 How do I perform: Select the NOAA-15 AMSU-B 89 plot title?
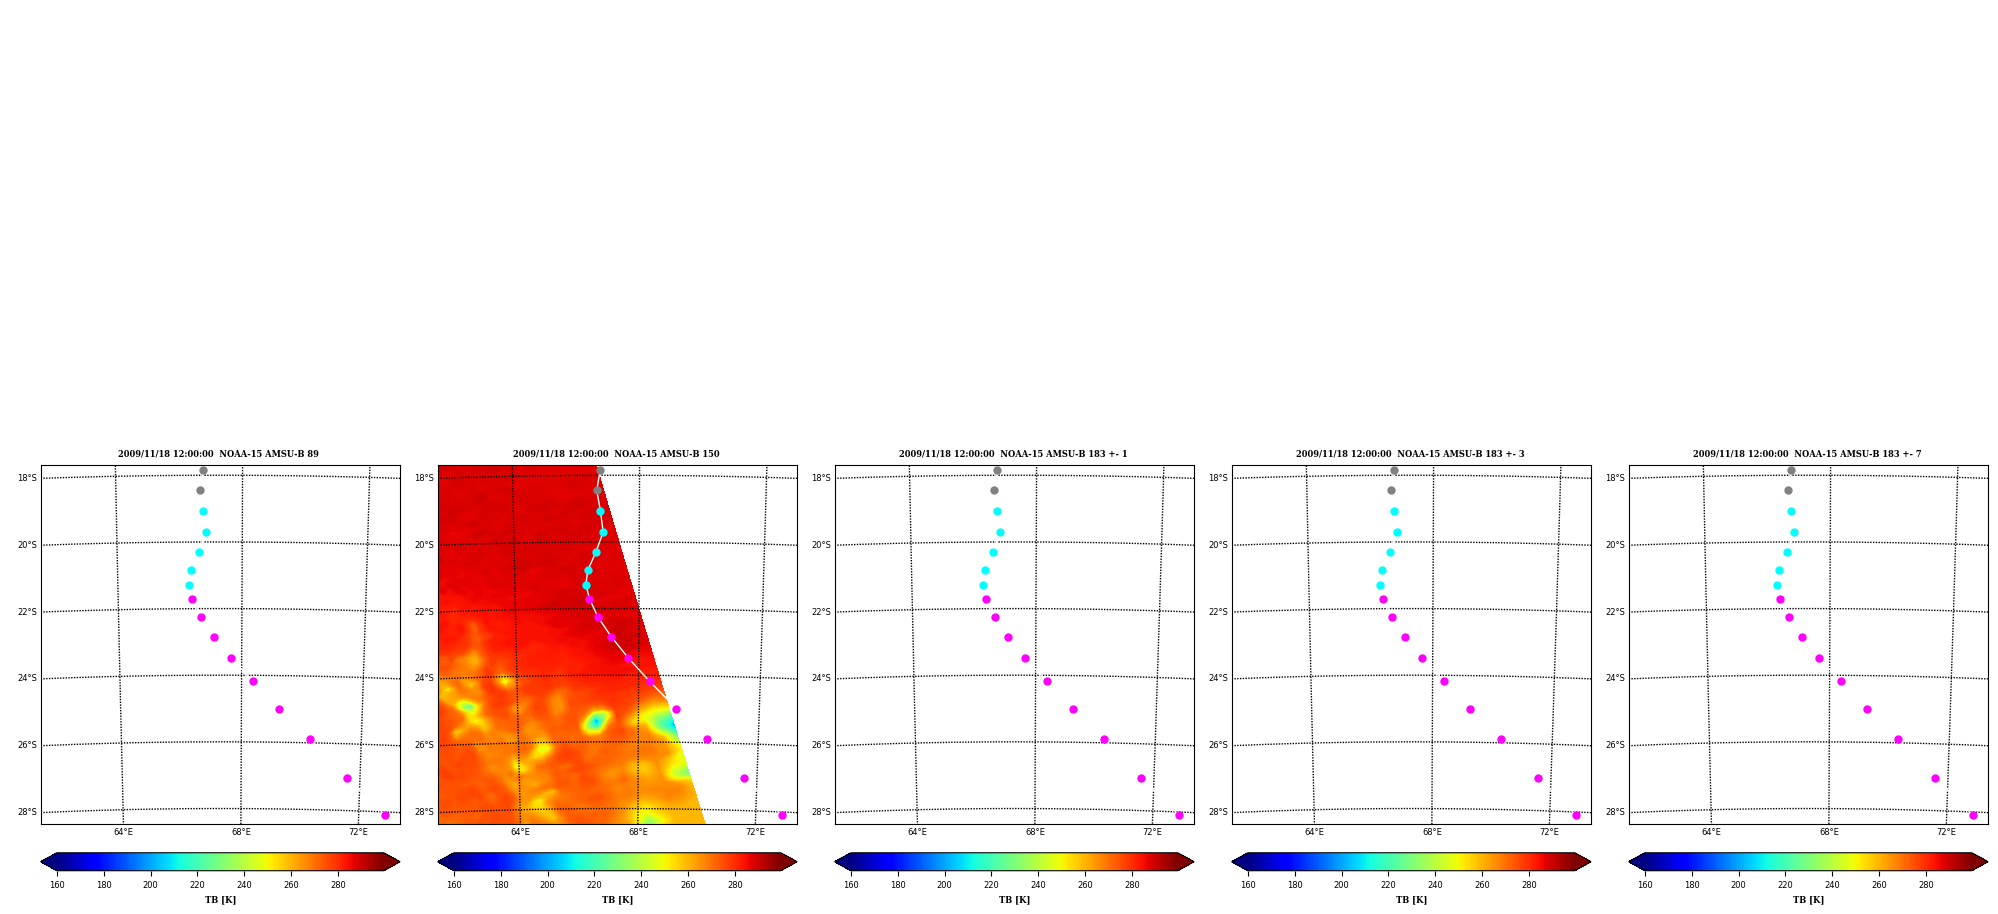pyautogui.click(x=269, y=454)
